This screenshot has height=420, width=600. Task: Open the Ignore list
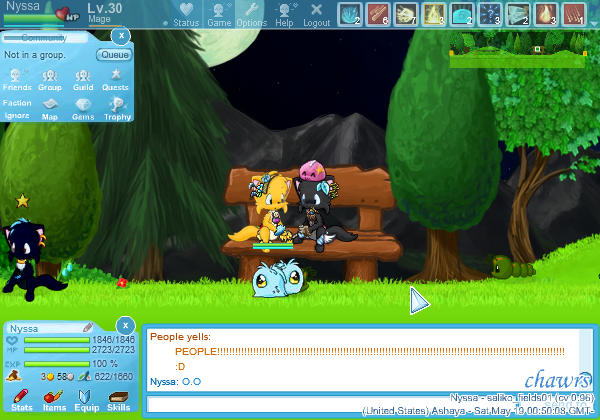pyautogui.click(x=17, y=116)
